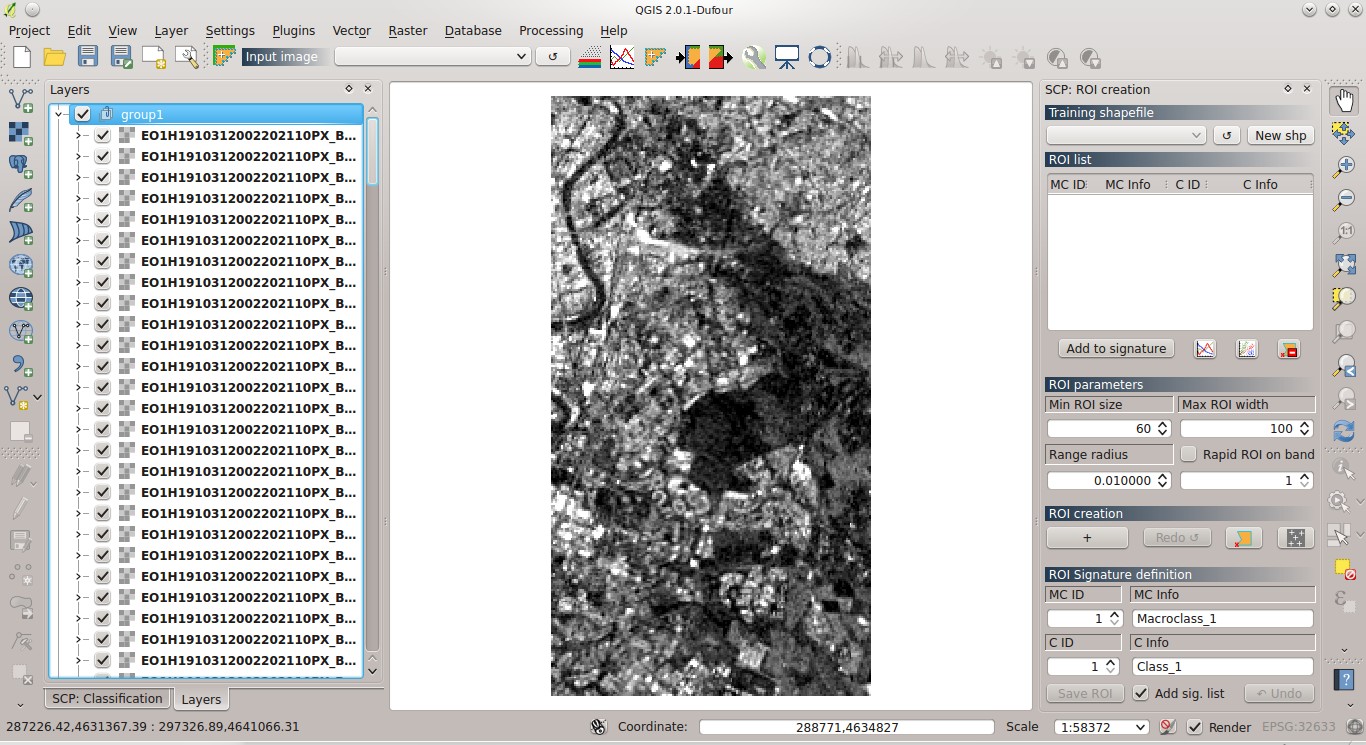Disable the Add sig. list checkbox

(1142, 693)
